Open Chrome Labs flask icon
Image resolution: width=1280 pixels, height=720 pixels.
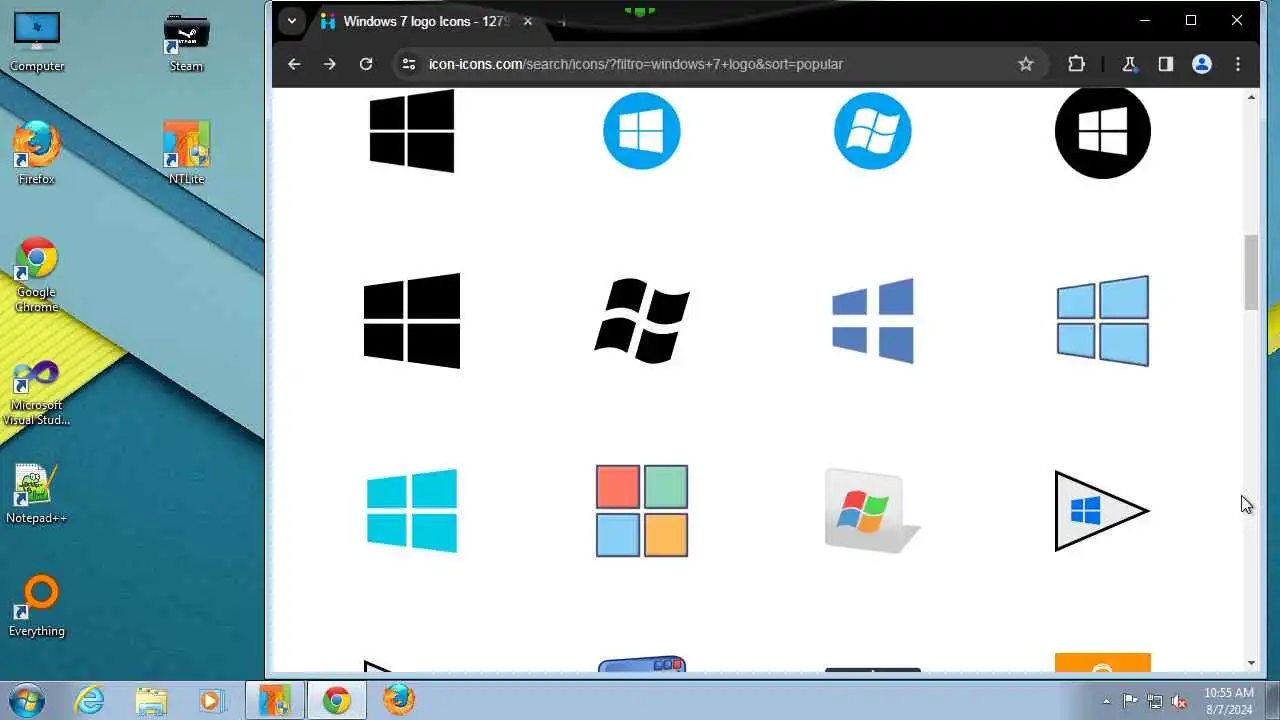[x=1129, y=64]
